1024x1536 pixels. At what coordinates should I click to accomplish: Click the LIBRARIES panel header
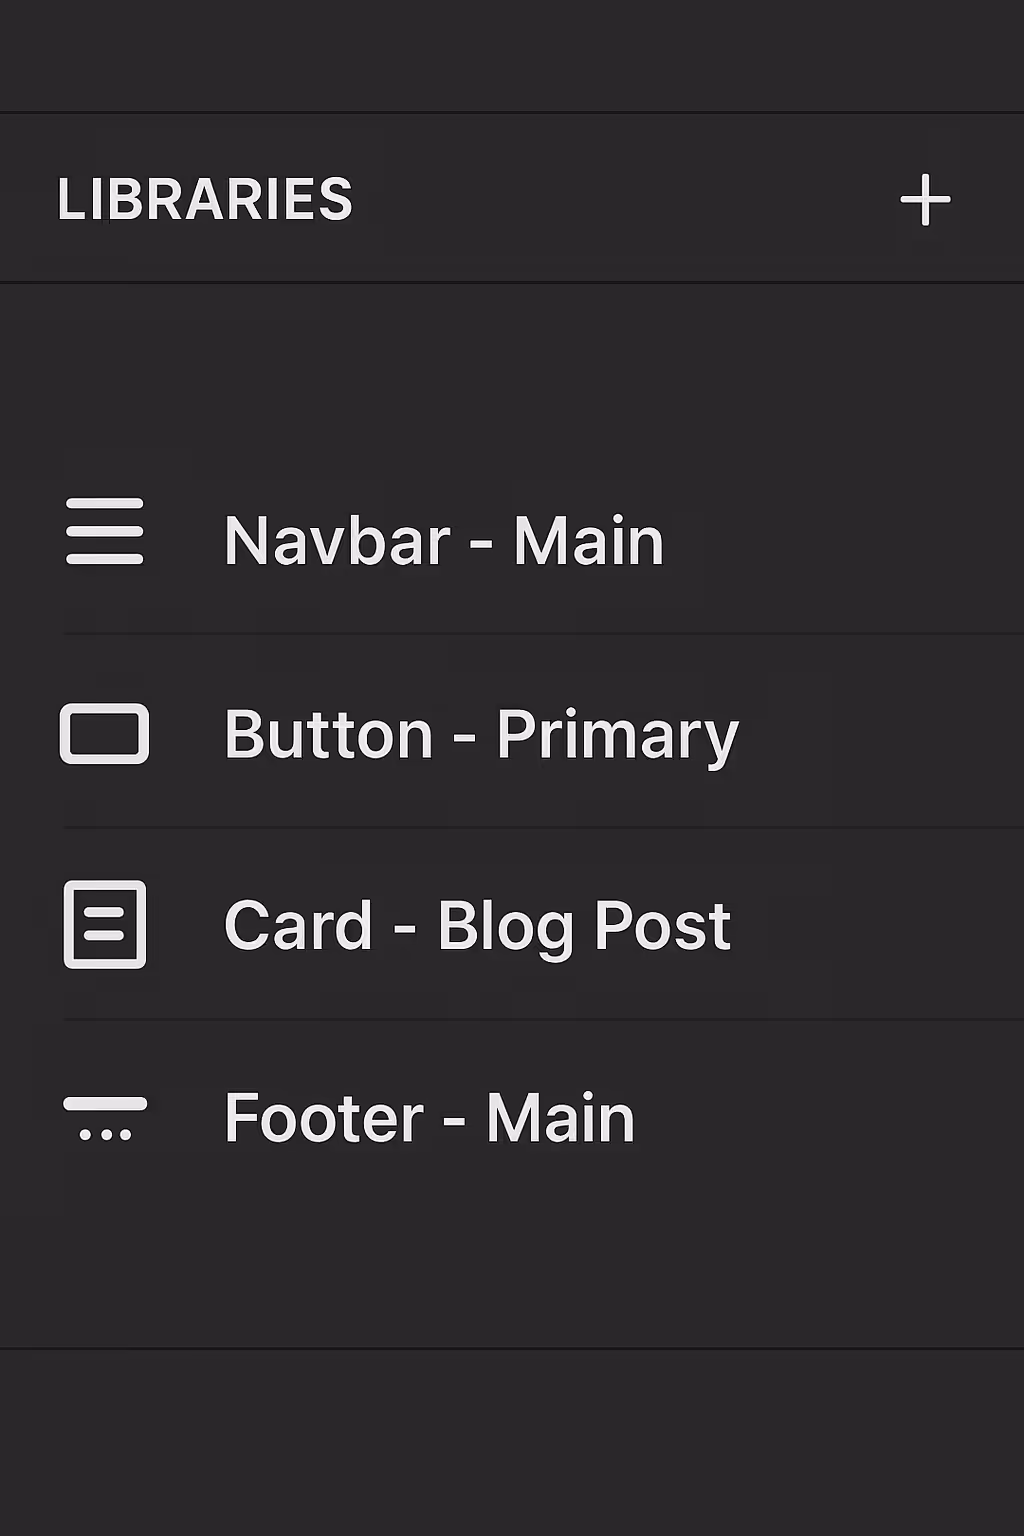[206, 198]
